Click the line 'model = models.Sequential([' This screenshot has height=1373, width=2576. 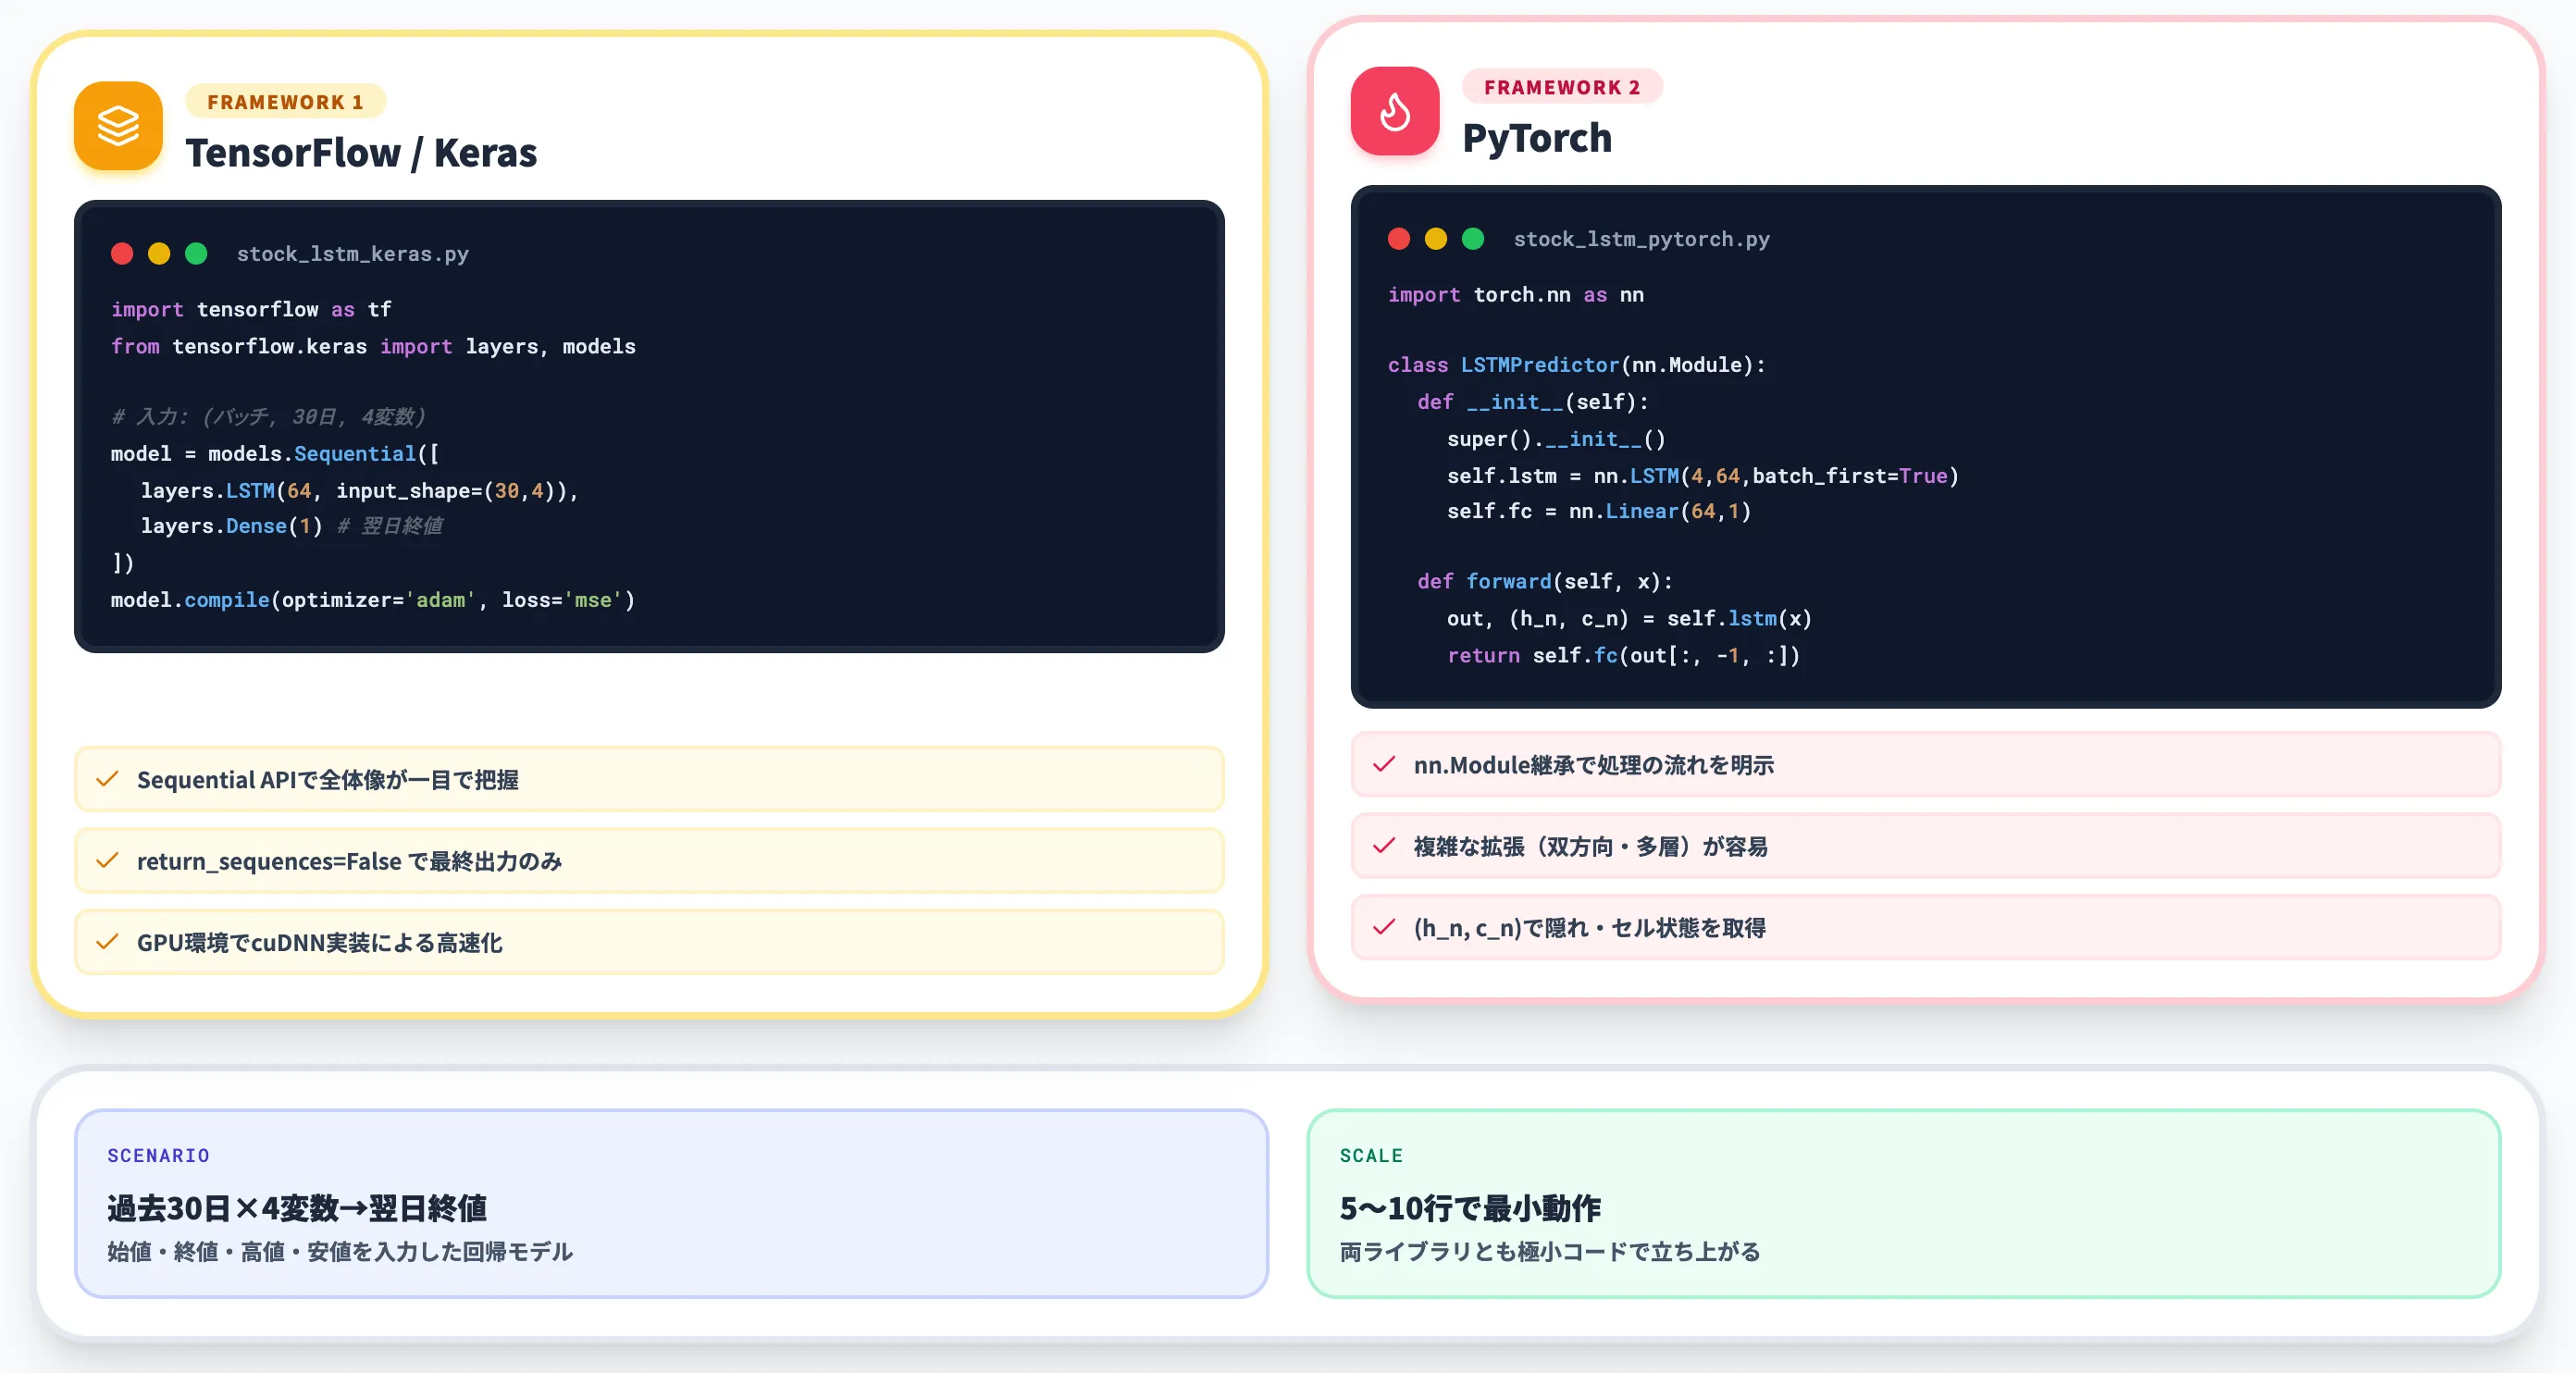click(x=275, y=454)
